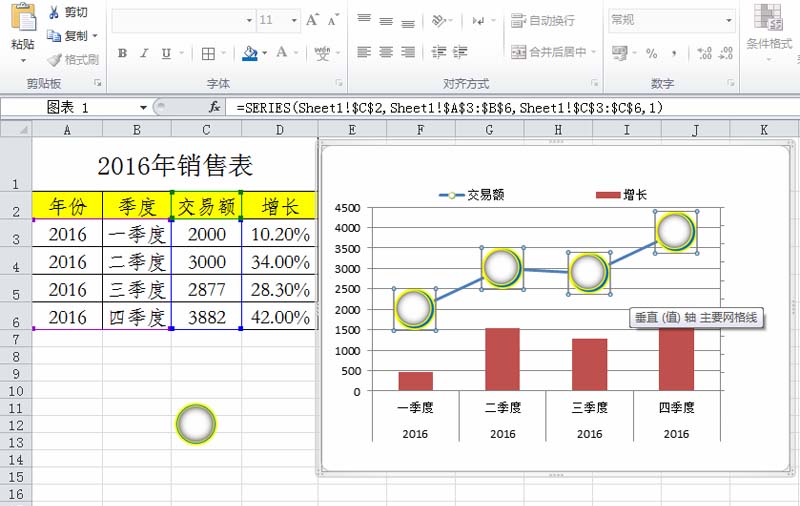The image size is (800, 506).
Task: Expand the Name Box dropdown arrow
Action: pos(158,106)
